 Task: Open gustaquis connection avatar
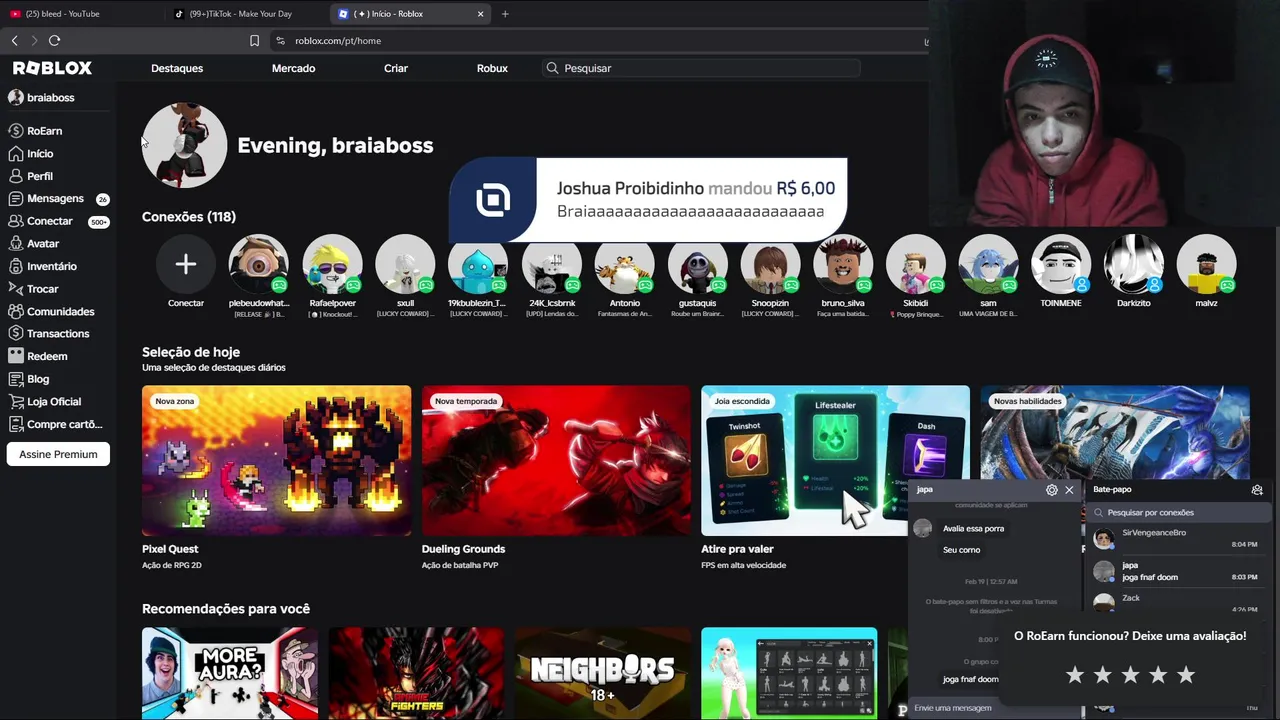pos(697,265)
